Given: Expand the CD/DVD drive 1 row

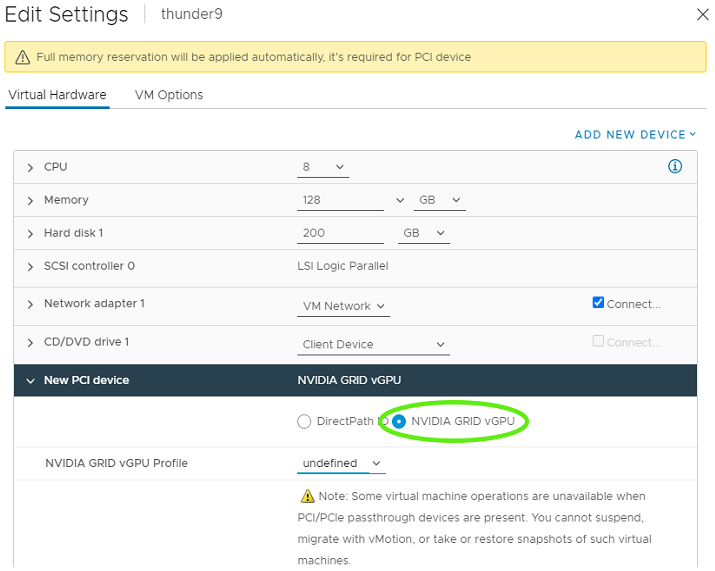Looking at the screenshot, I should (x=30, y=343).
